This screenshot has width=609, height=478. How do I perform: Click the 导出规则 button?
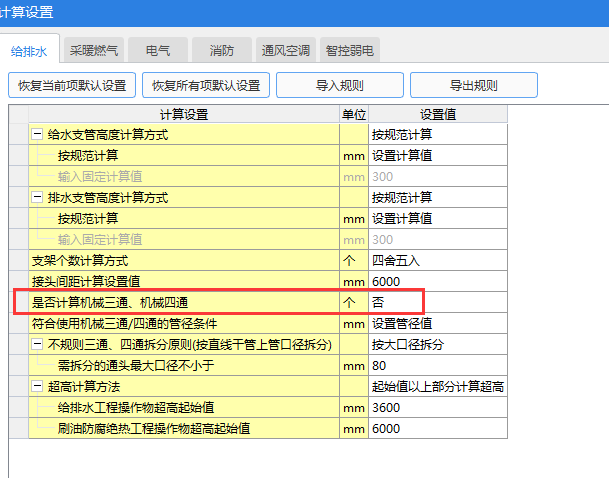point(473,85)
